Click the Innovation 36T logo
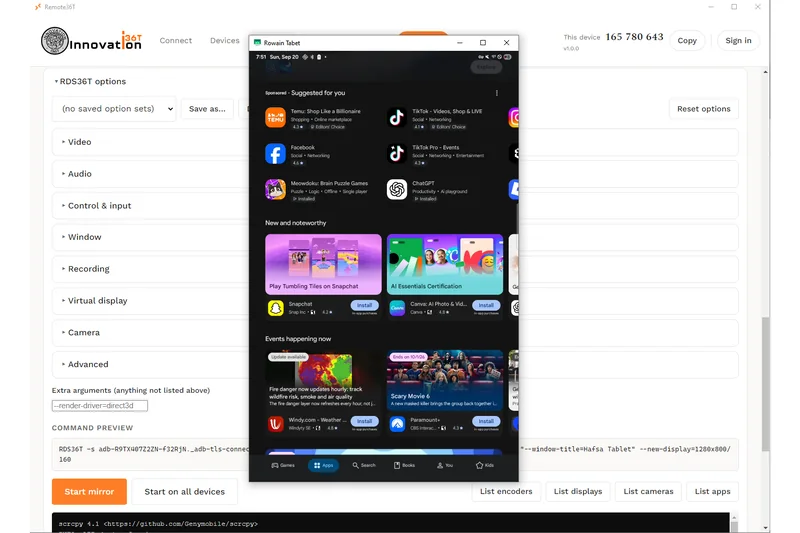This screenshot has height=533, width=800. point(91,41)
